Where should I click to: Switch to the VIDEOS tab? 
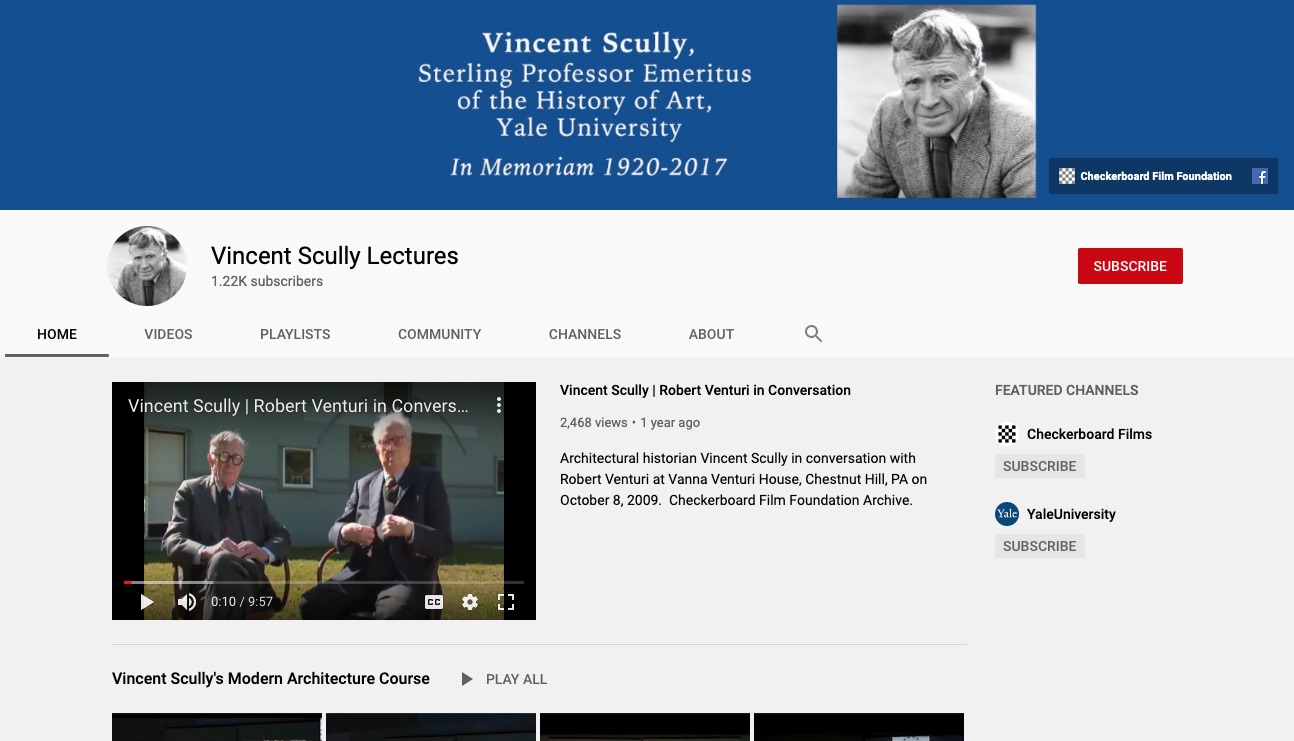168,334
